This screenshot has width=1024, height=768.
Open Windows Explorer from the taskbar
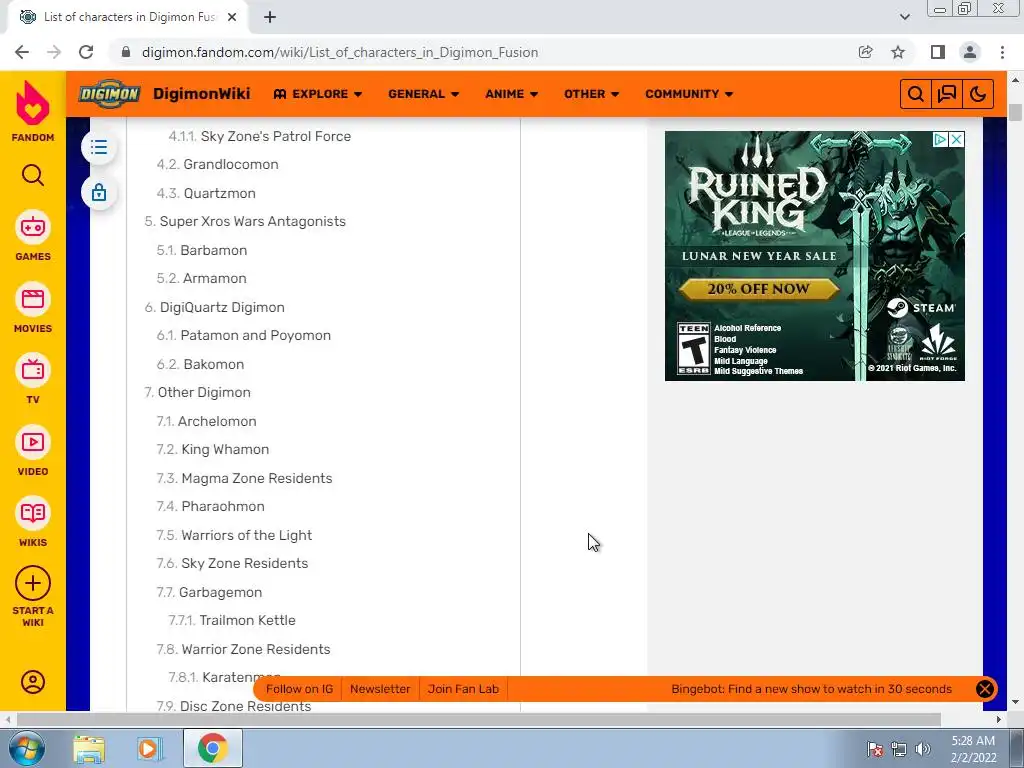[89, 748]
